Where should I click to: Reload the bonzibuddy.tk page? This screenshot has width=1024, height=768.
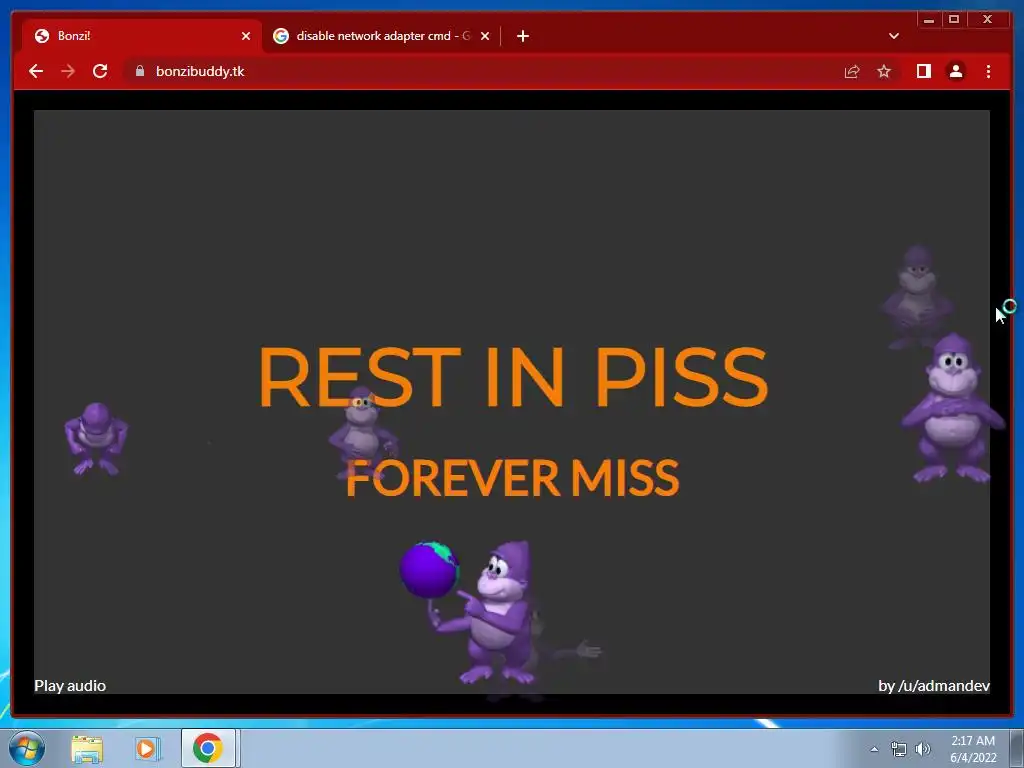(x=100, y=71)
